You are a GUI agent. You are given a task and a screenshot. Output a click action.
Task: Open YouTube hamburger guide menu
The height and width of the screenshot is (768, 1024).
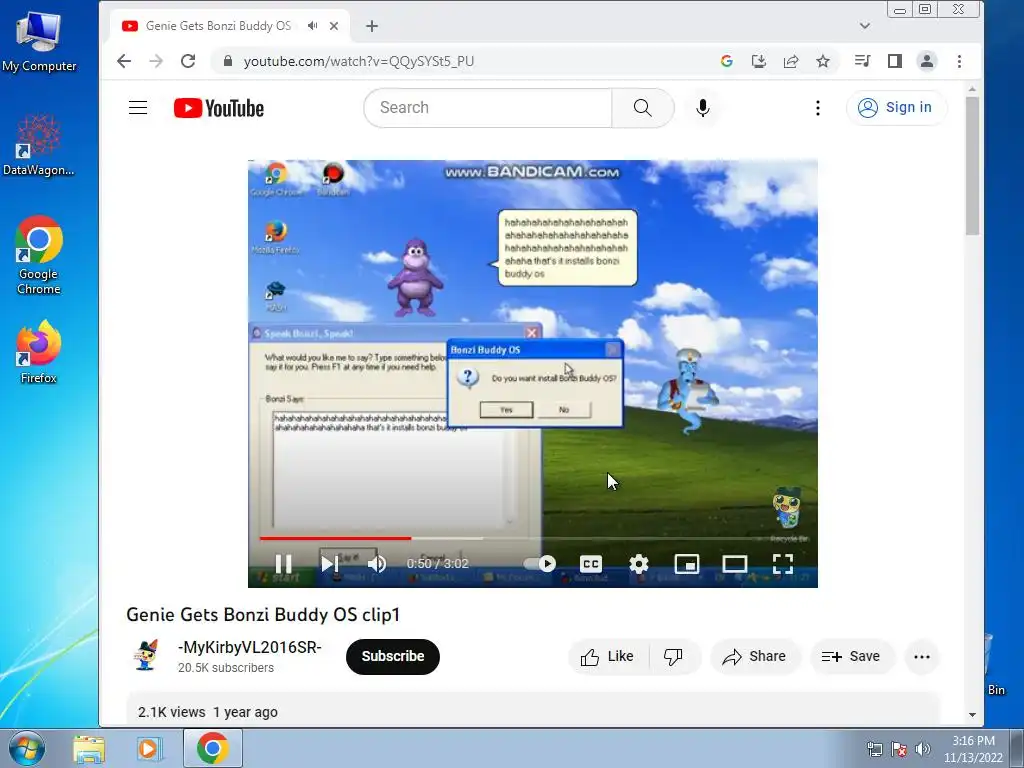point(138,108)
